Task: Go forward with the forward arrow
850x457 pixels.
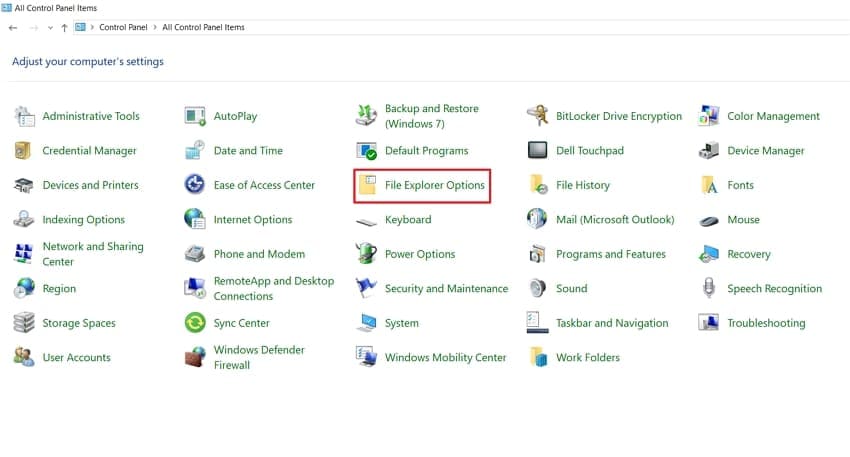Action: [x=34, y=27]
